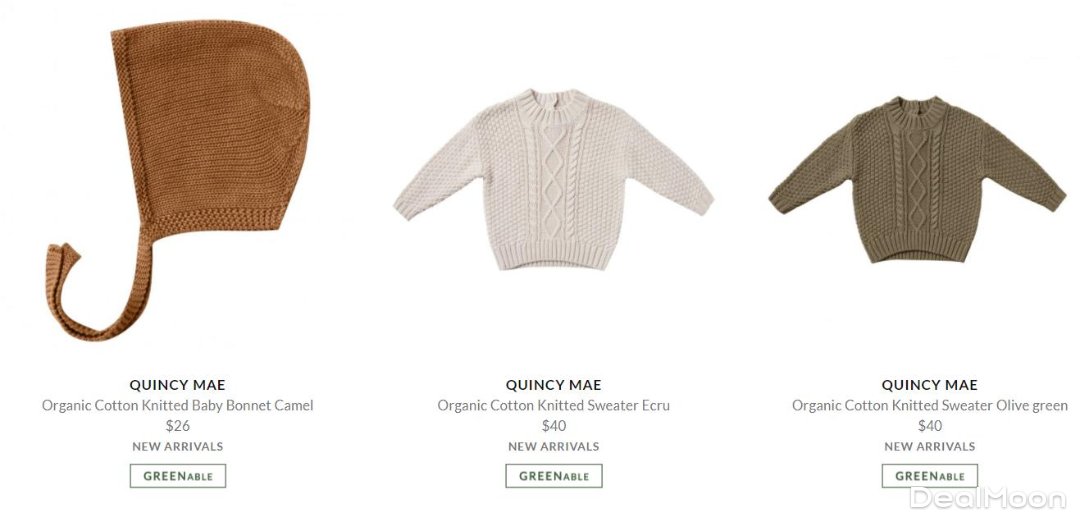Click the DealMoon watermark logo
The image size is (1080, 522).
coord(988,499)
